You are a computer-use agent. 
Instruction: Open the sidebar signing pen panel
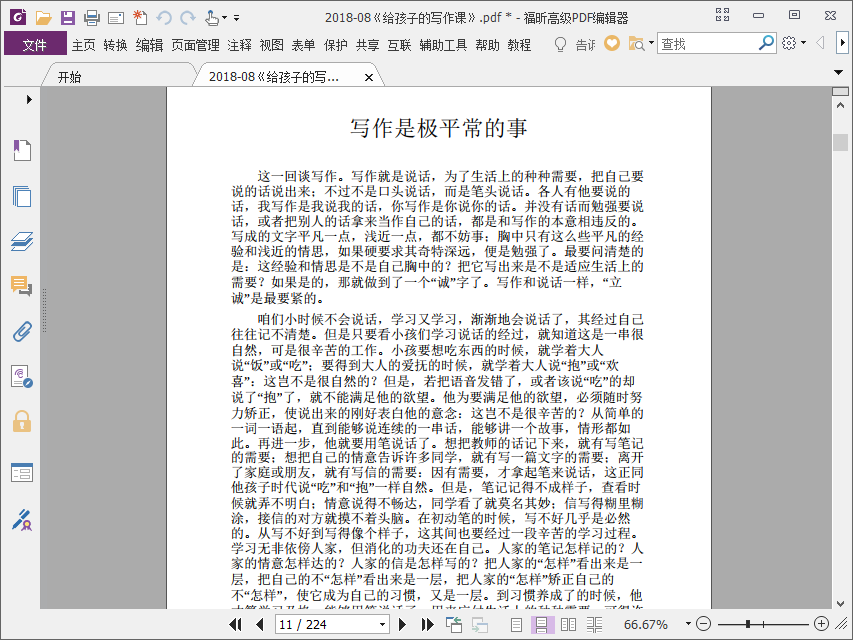click(x=22, y=520)
